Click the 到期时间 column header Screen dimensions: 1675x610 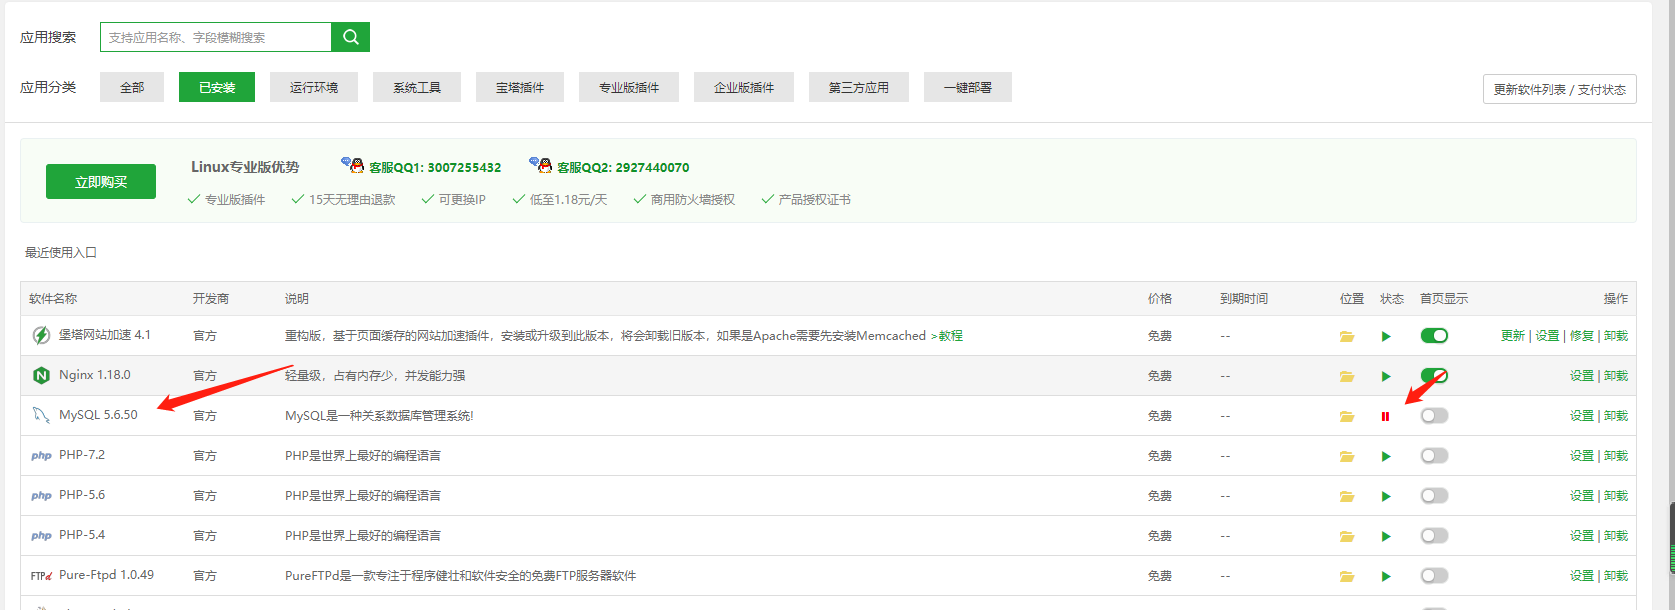[1244, 298]
